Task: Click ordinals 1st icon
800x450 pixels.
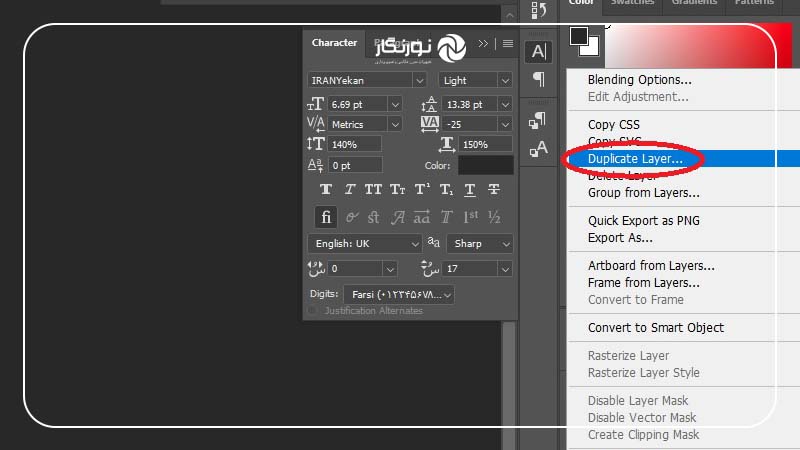Action: (x=470, y=217)
